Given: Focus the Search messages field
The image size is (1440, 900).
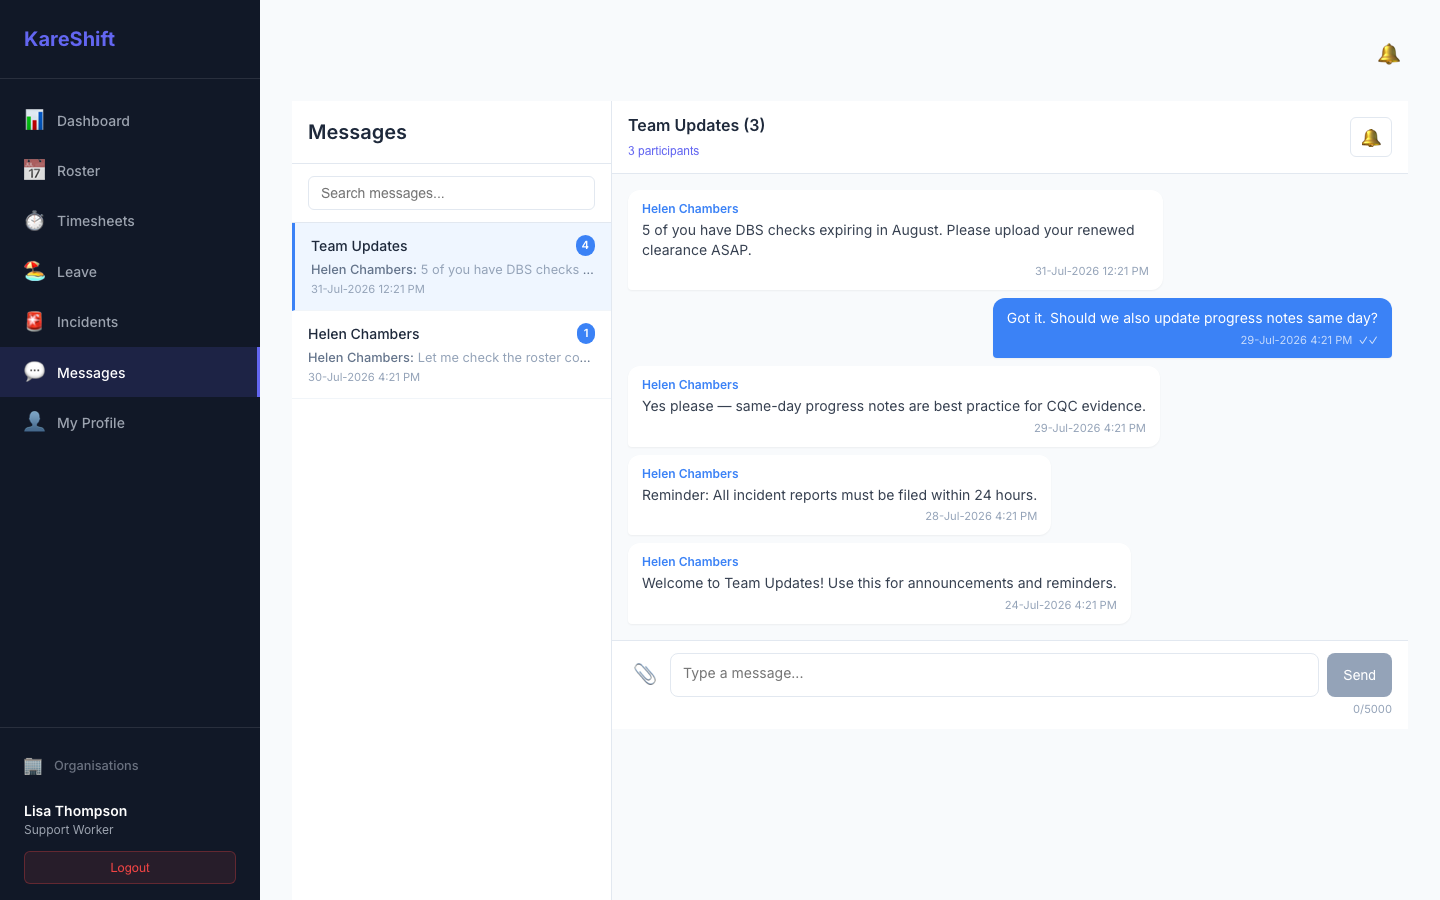Looking at the screenshot, I should pyautogui.click(x=451, y=193).
